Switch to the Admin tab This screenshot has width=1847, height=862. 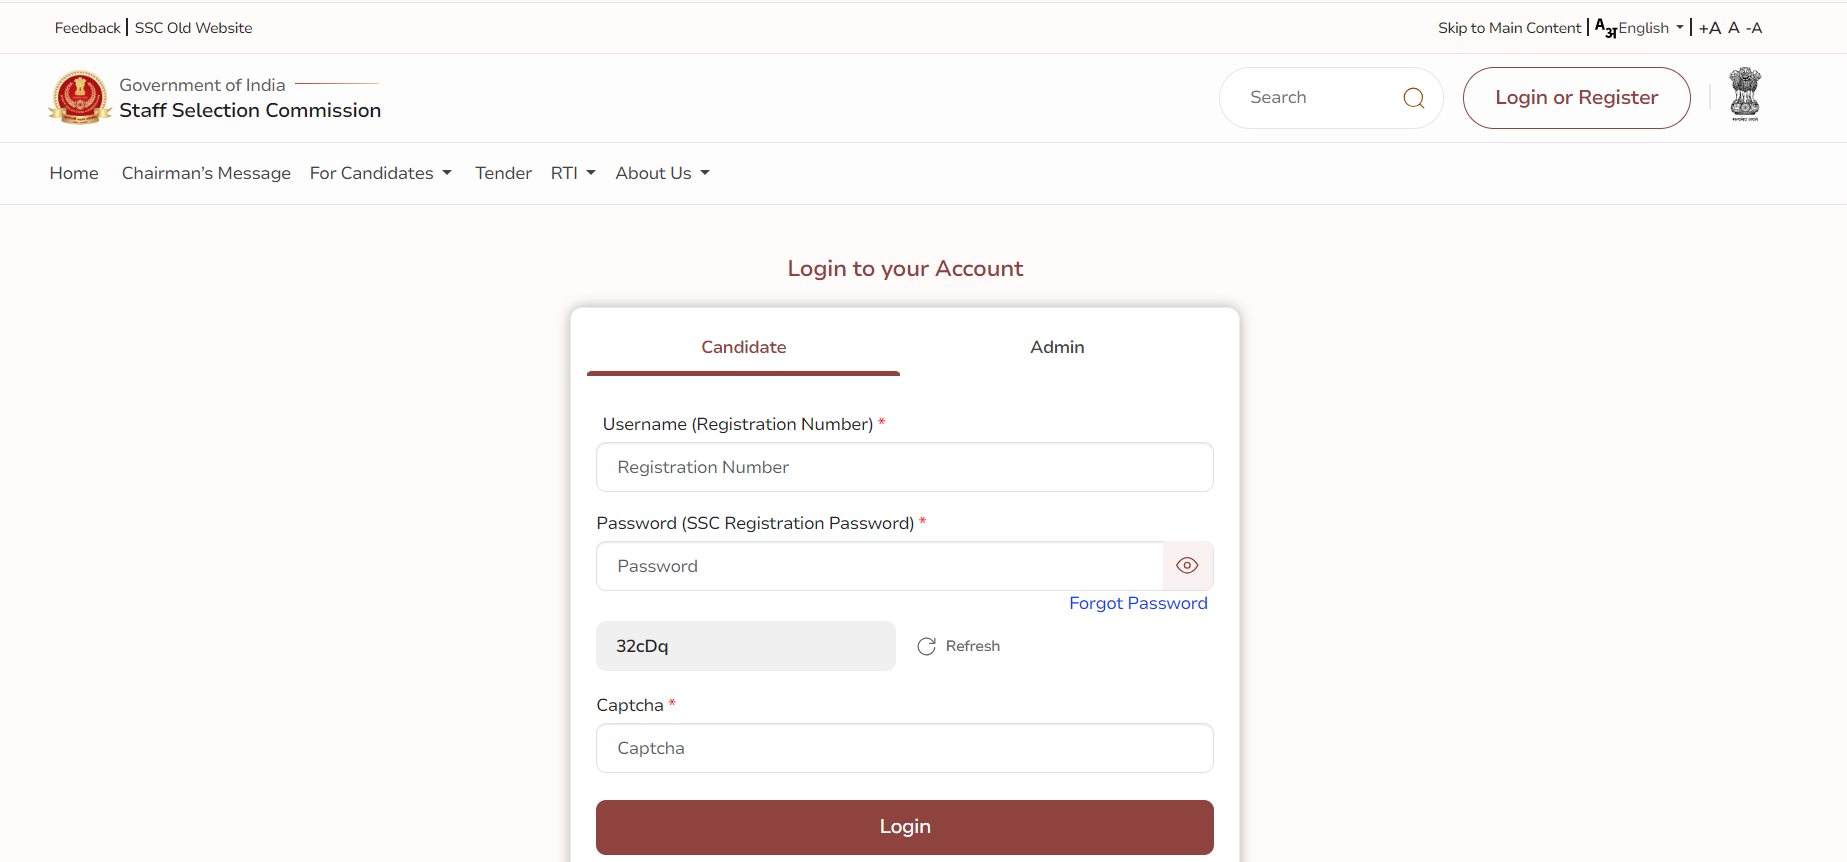[x=1057, y=347]
